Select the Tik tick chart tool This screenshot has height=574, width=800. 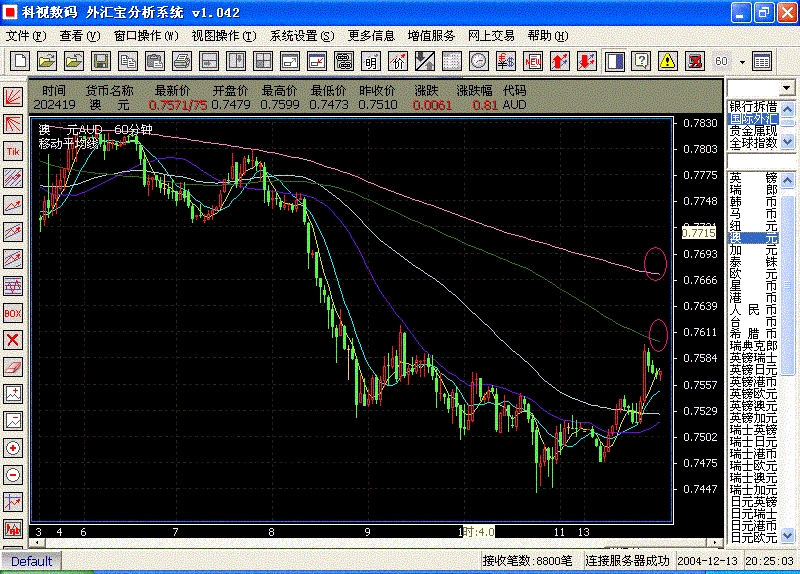click(13, 151)
